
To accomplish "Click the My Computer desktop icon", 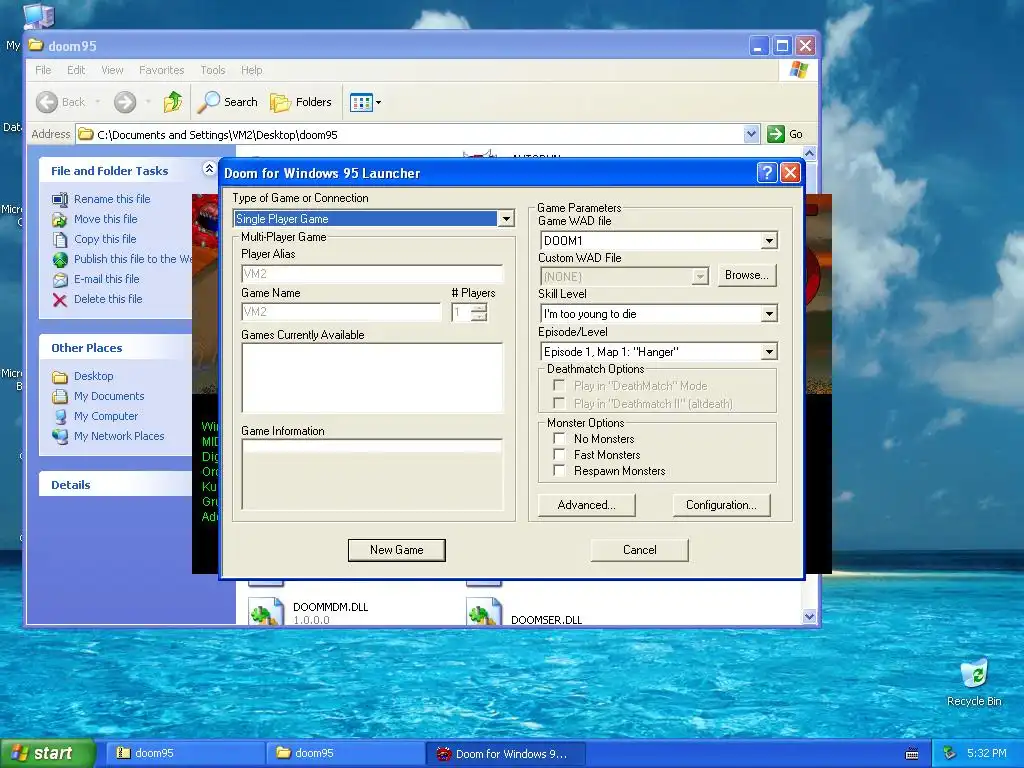I will 38,14.
